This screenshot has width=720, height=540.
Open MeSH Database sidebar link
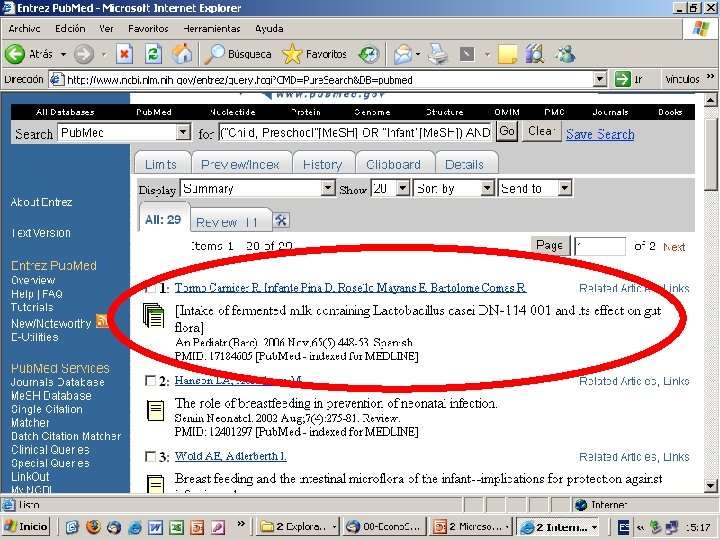point(51,396)
